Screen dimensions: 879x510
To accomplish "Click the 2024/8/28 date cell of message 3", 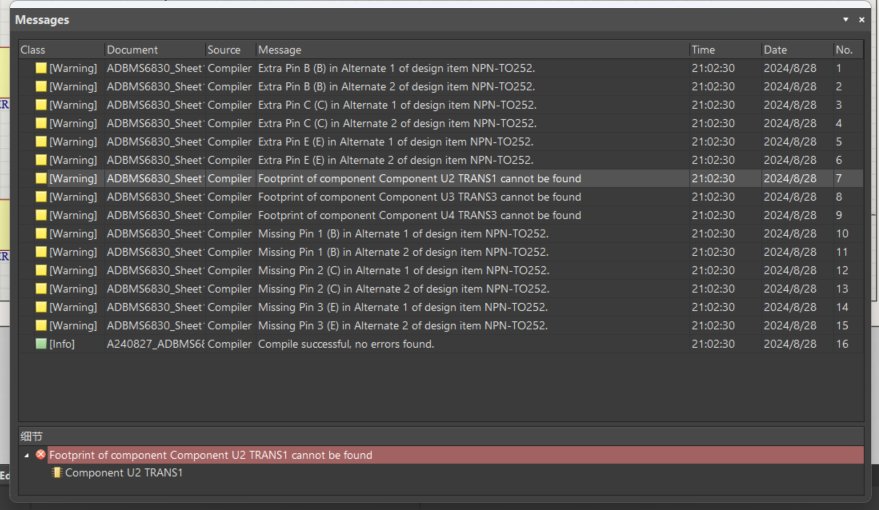I will [x=790, y=105].
